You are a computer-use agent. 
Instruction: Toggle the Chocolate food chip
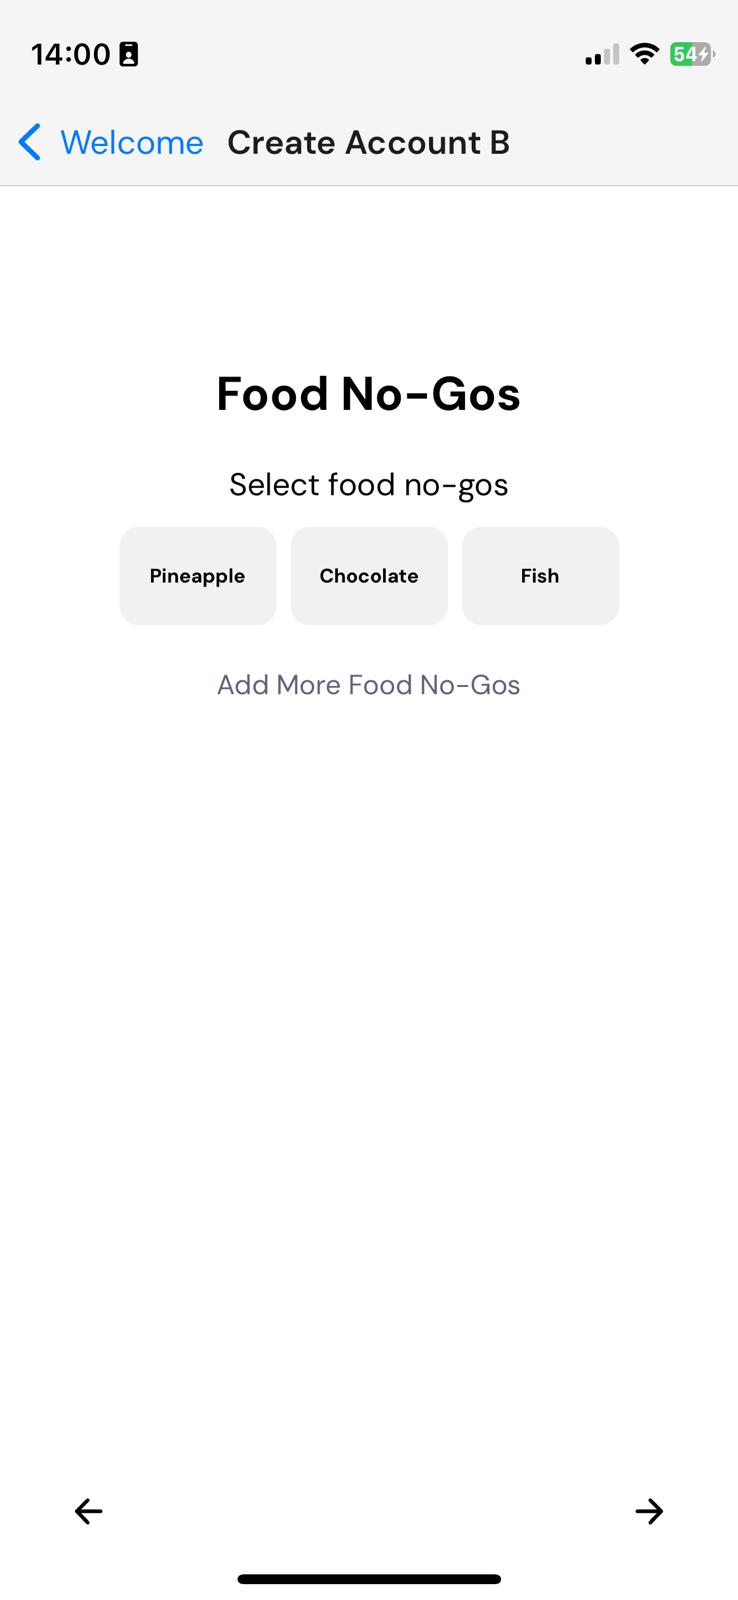coord(369,576)
